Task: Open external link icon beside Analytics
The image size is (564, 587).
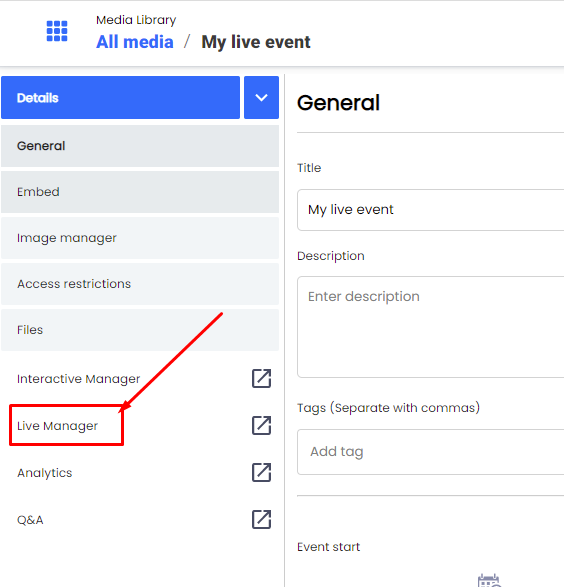Action: pyautogui.click(x=261, y=472)
